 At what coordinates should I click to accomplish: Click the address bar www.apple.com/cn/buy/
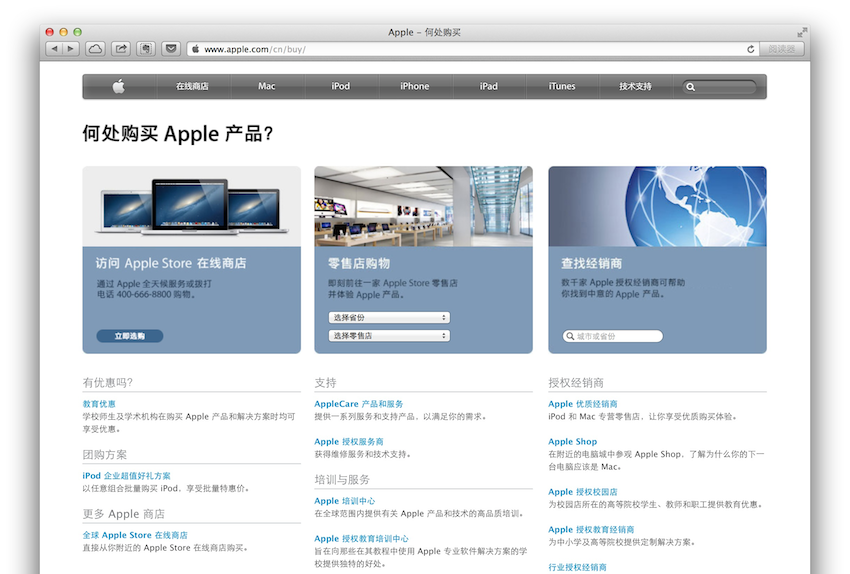click(472, 49)
